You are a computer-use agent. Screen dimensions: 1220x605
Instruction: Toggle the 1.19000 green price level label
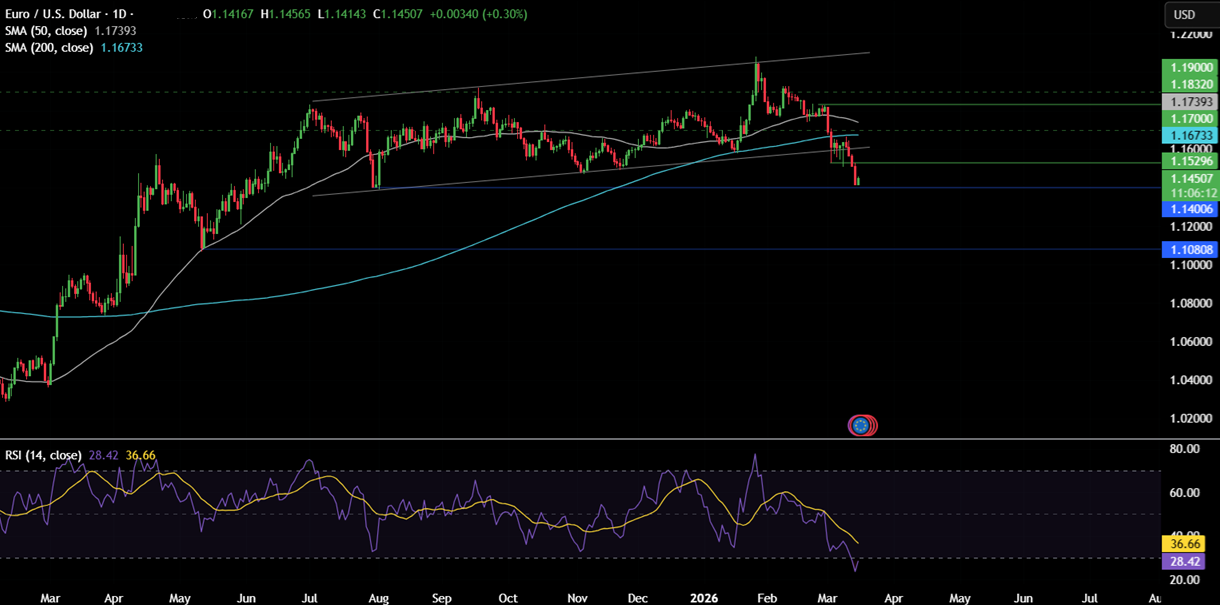[1190, 66]
